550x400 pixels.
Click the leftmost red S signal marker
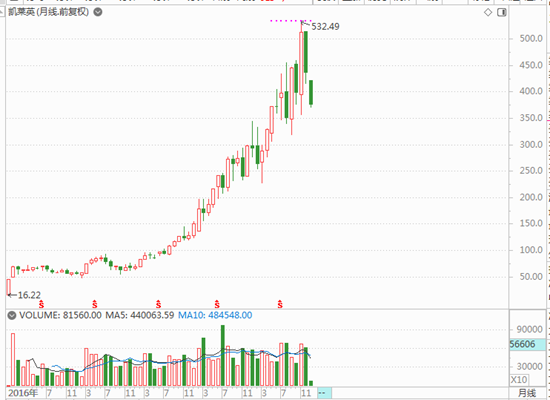41,304
